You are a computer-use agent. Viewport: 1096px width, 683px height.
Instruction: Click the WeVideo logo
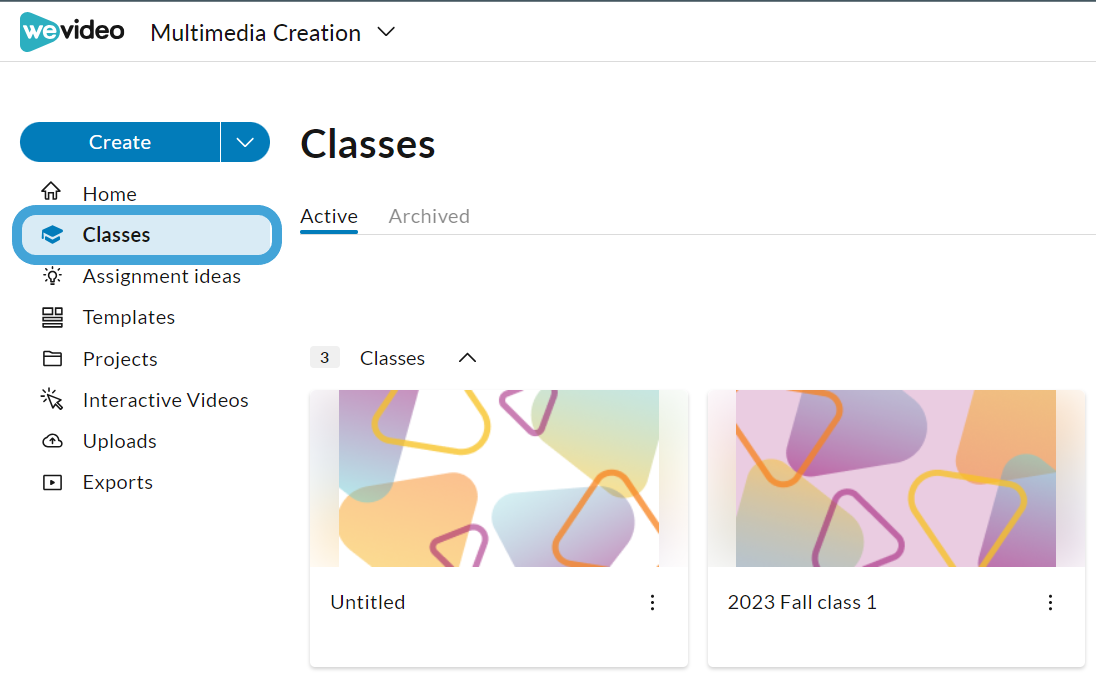click(x=72, y=31)
